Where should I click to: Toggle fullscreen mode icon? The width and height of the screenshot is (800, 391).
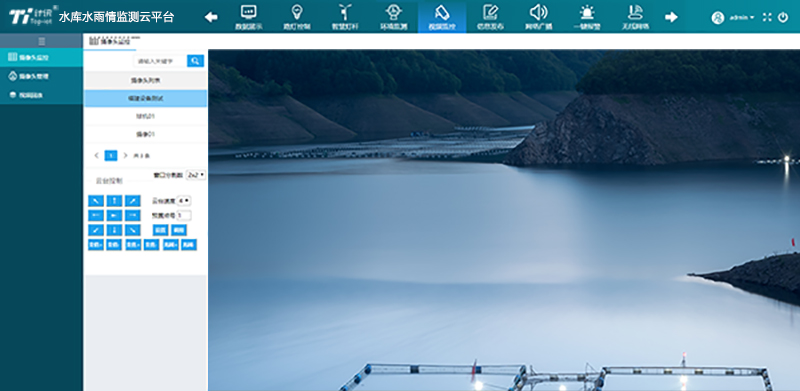pos(767,17)
